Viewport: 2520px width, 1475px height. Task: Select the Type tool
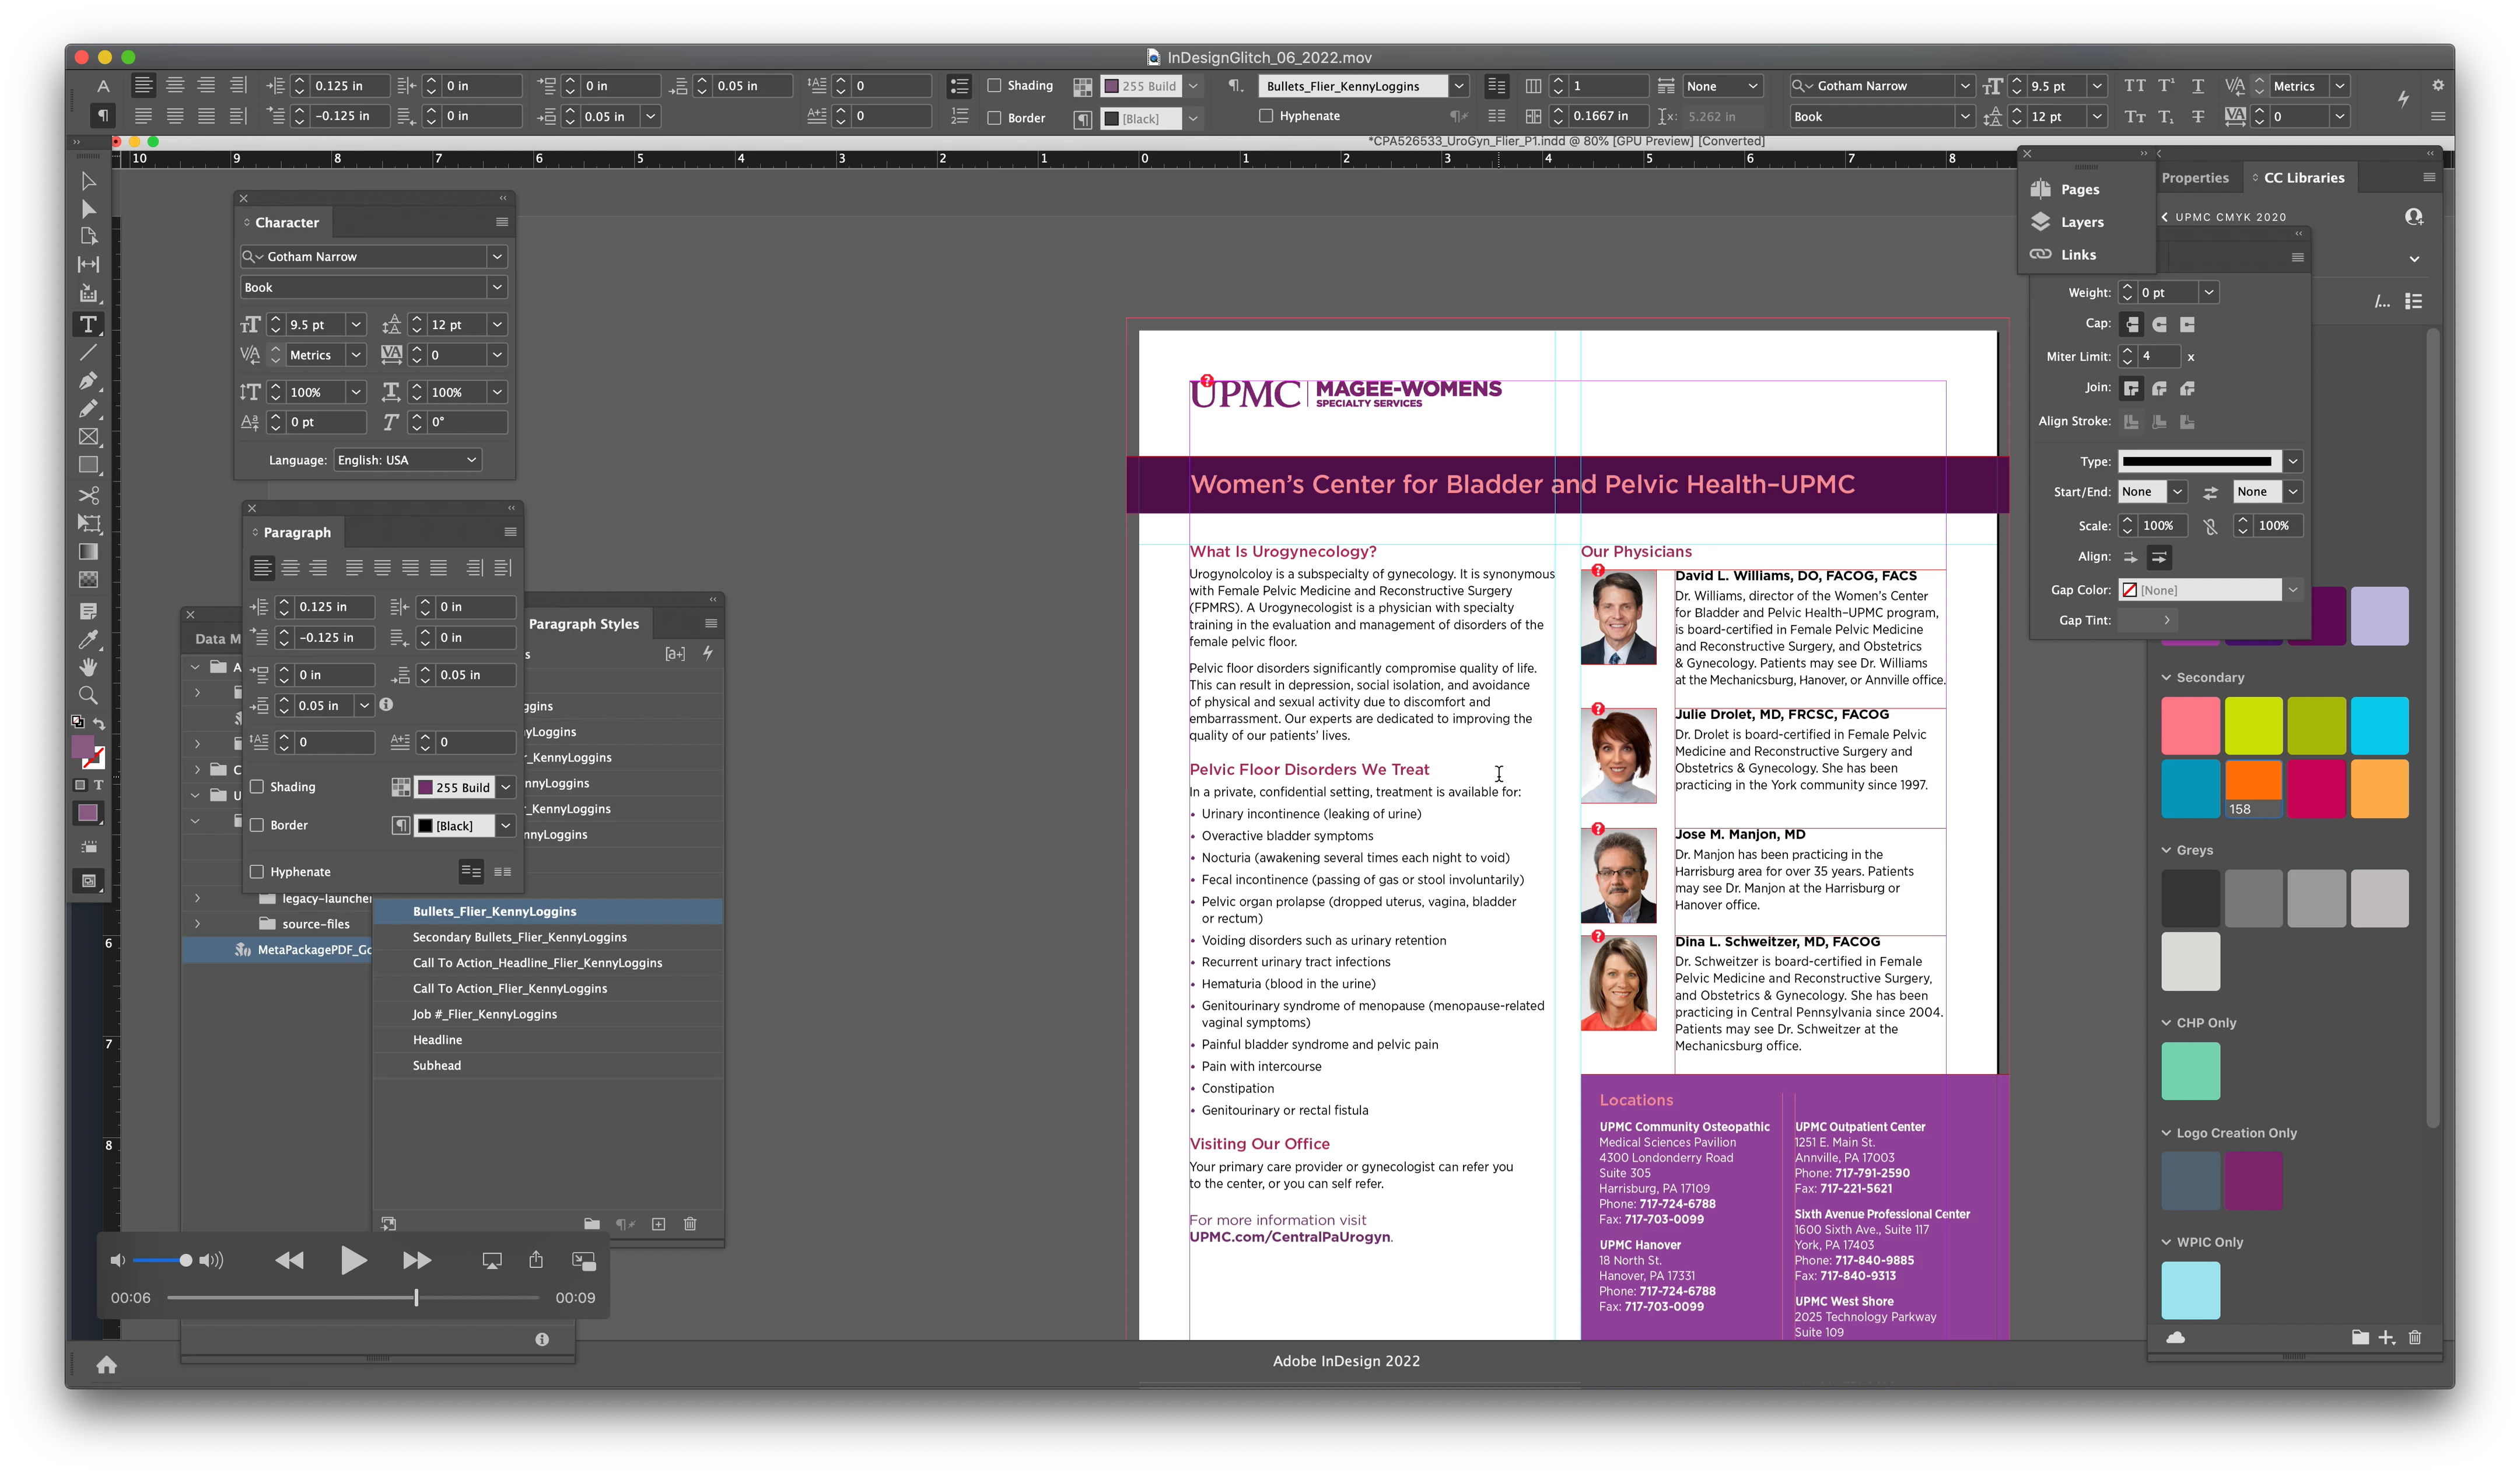88,324
